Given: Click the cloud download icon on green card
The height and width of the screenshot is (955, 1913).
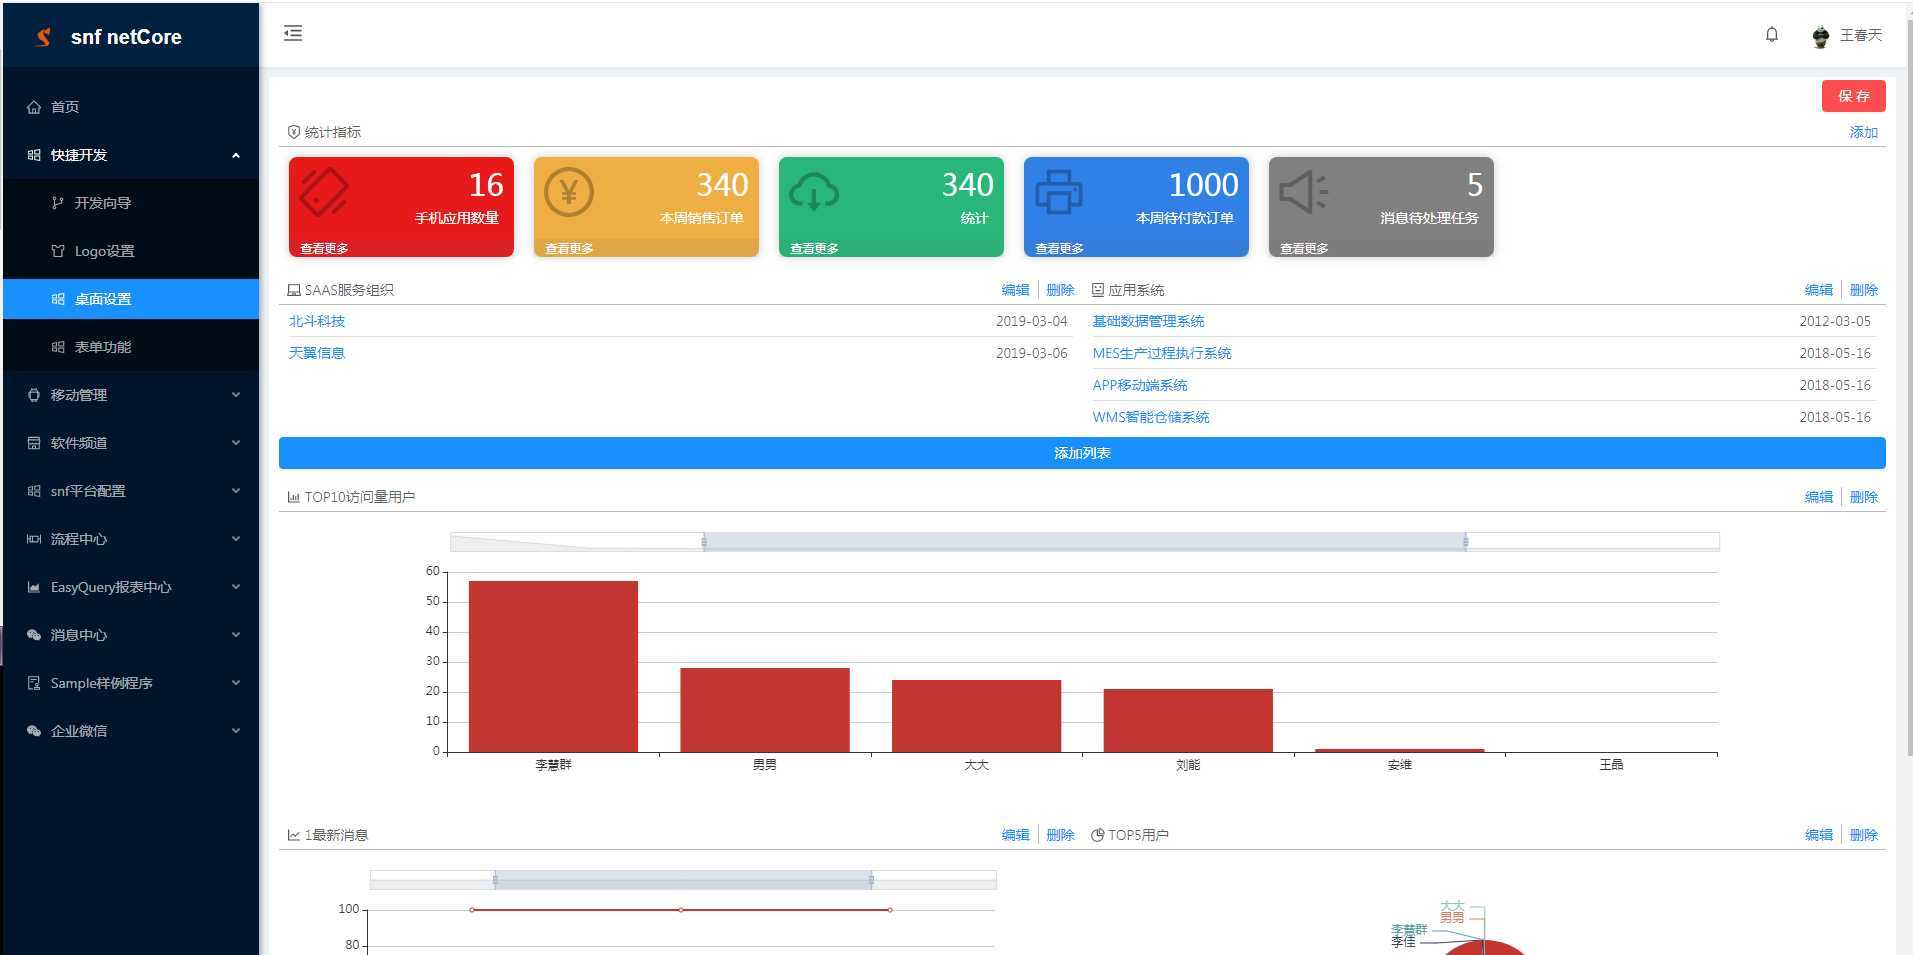Looking at the screenshot, I should (x=813, y=192).
